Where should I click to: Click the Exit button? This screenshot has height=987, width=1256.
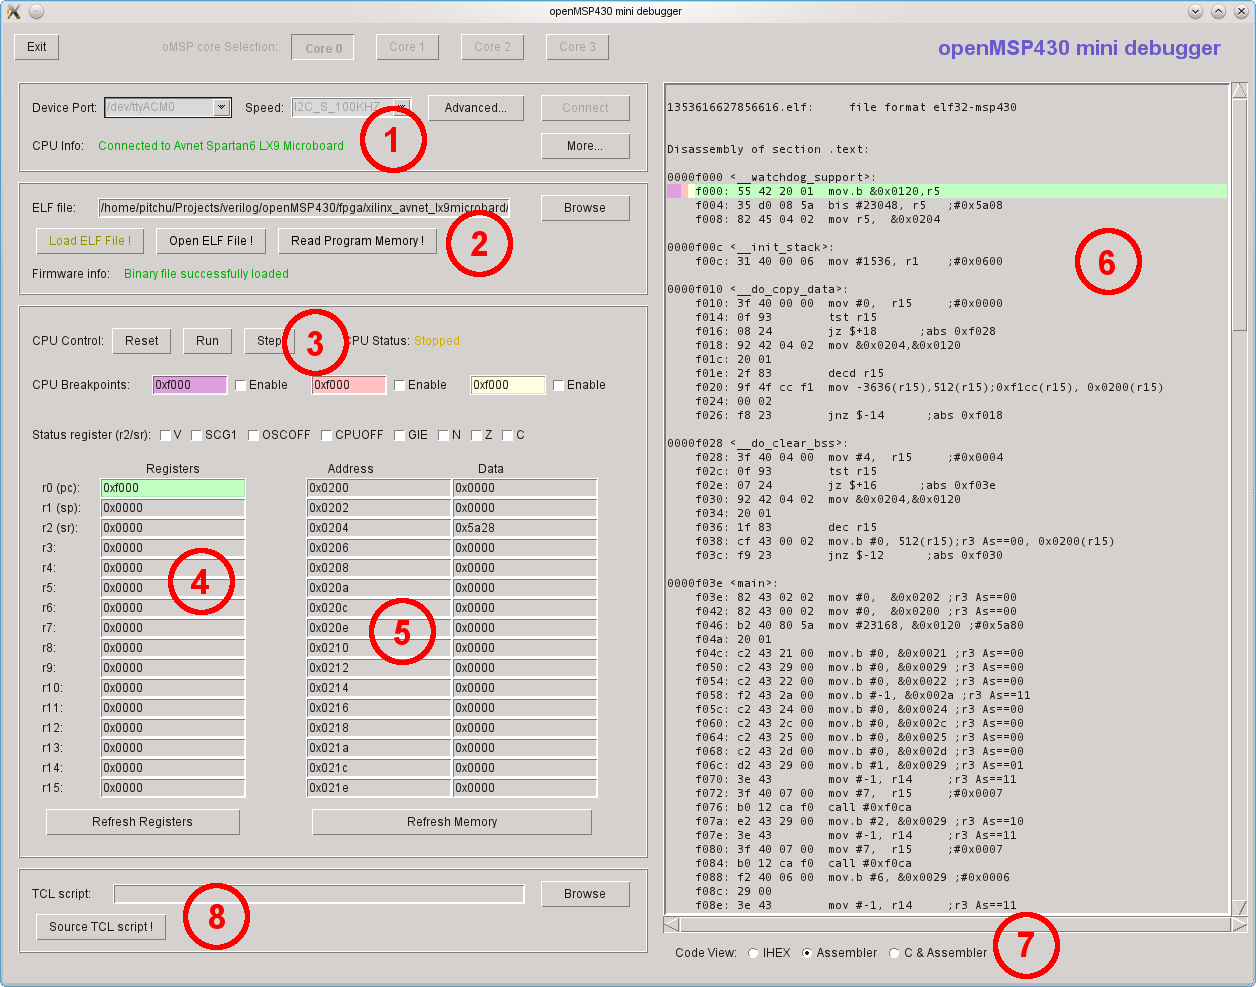pyautogui.click(x=37, y=47)
